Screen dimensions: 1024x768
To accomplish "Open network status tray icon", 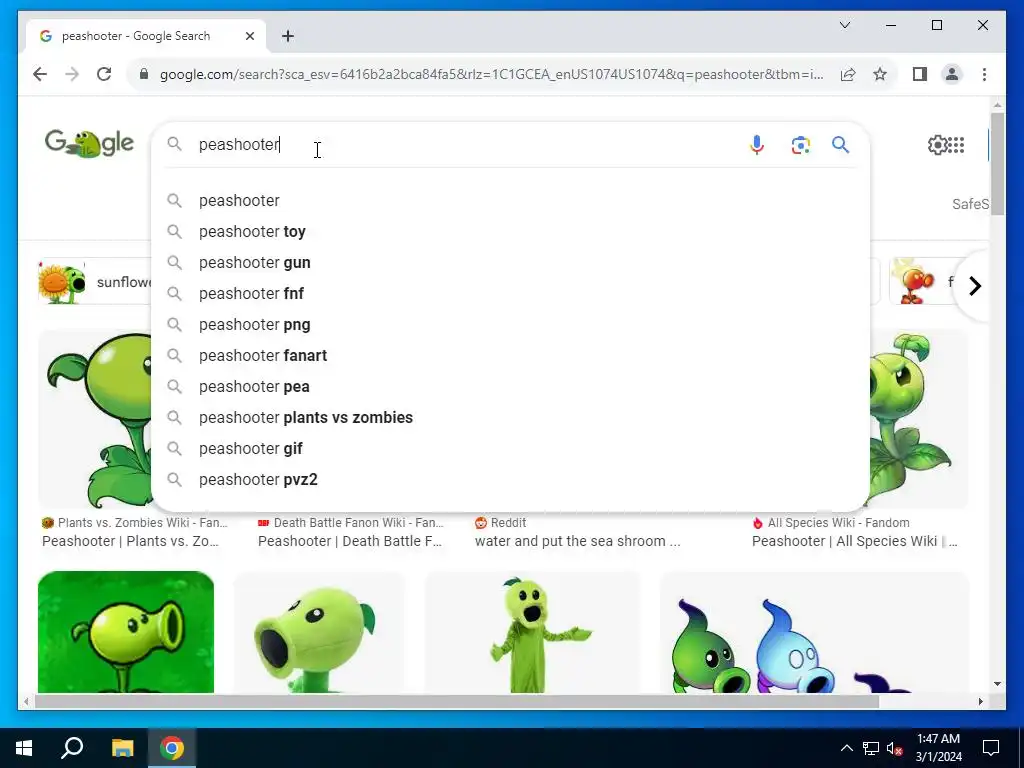I will (x=871, y=748).
